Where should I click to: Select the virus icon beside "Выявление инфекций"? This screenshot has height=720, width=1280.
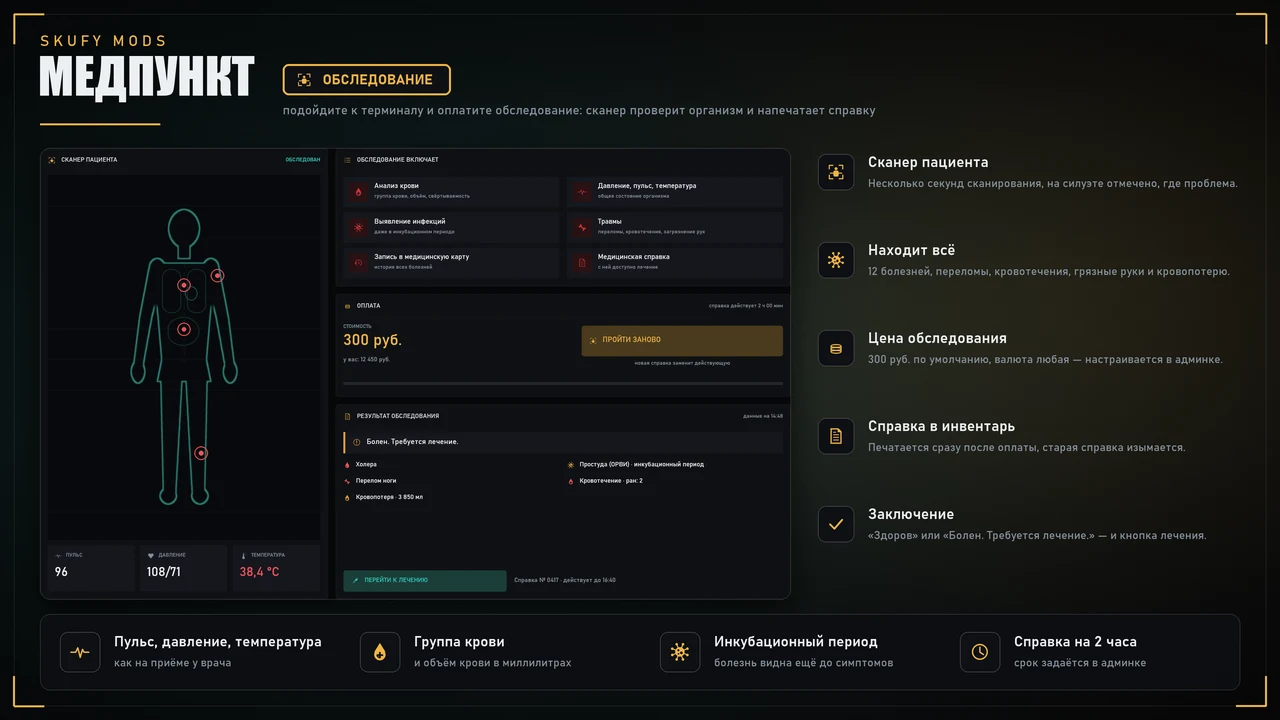pyautogui.click(x=358, y=228)
